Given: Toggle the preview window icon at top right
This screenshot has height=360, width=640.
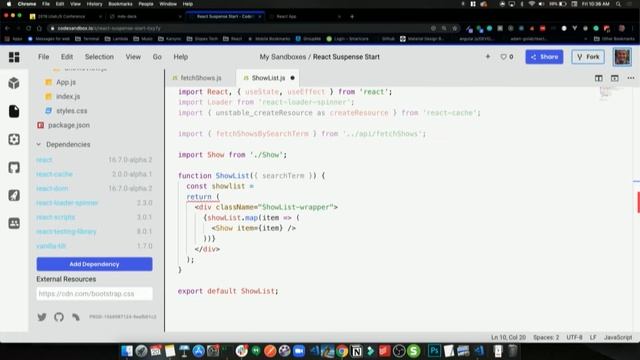Looking at the screenshot, I should coord(615,78).
